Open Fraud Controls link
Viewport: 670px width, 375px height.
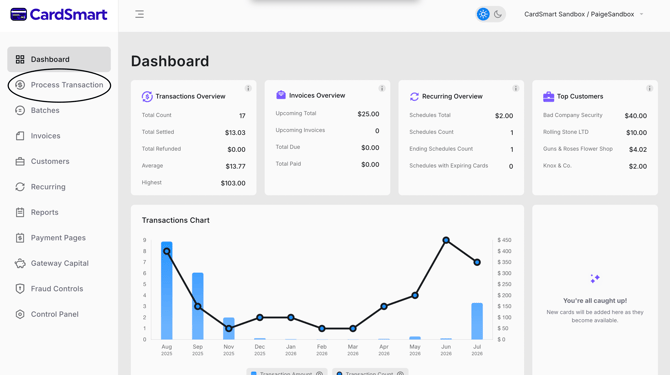59,289
